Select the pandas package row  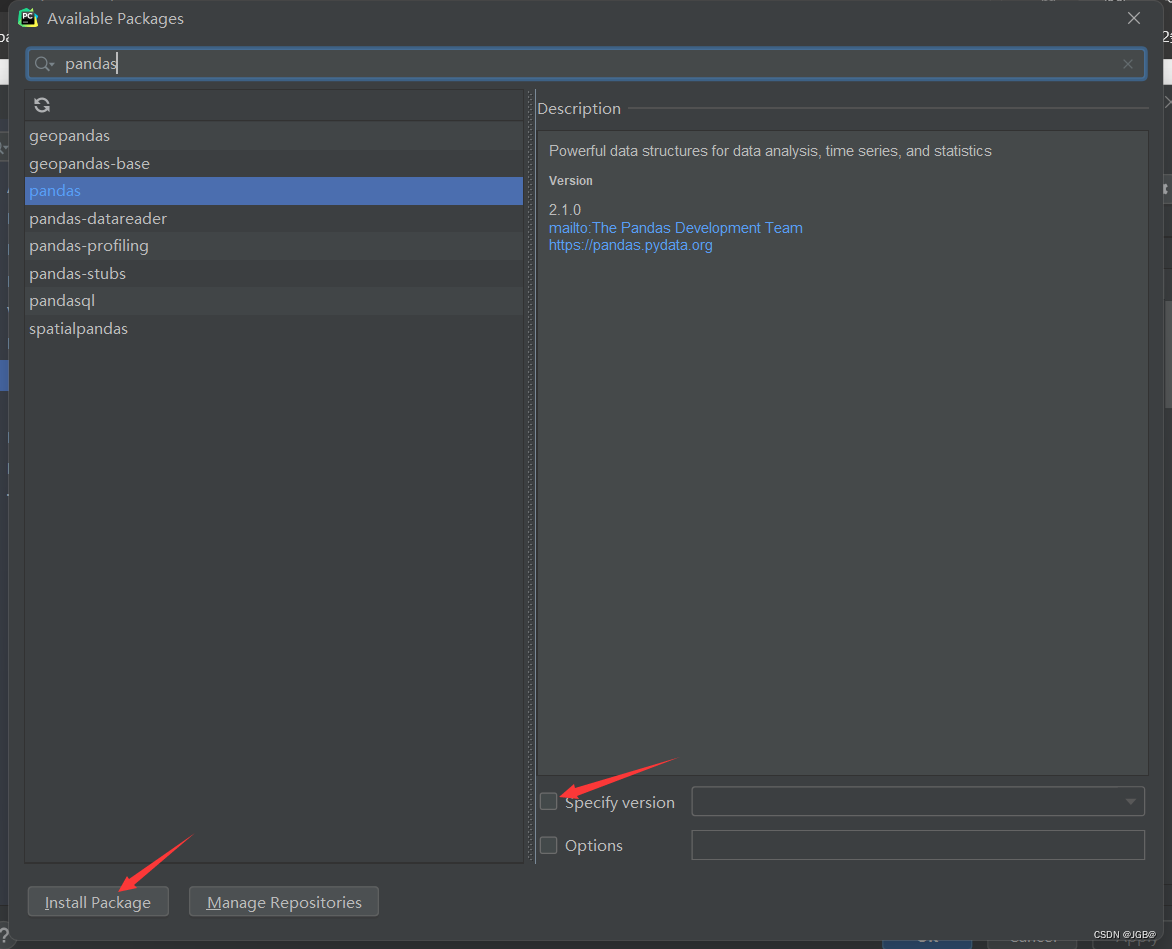(x=274, y=191)
